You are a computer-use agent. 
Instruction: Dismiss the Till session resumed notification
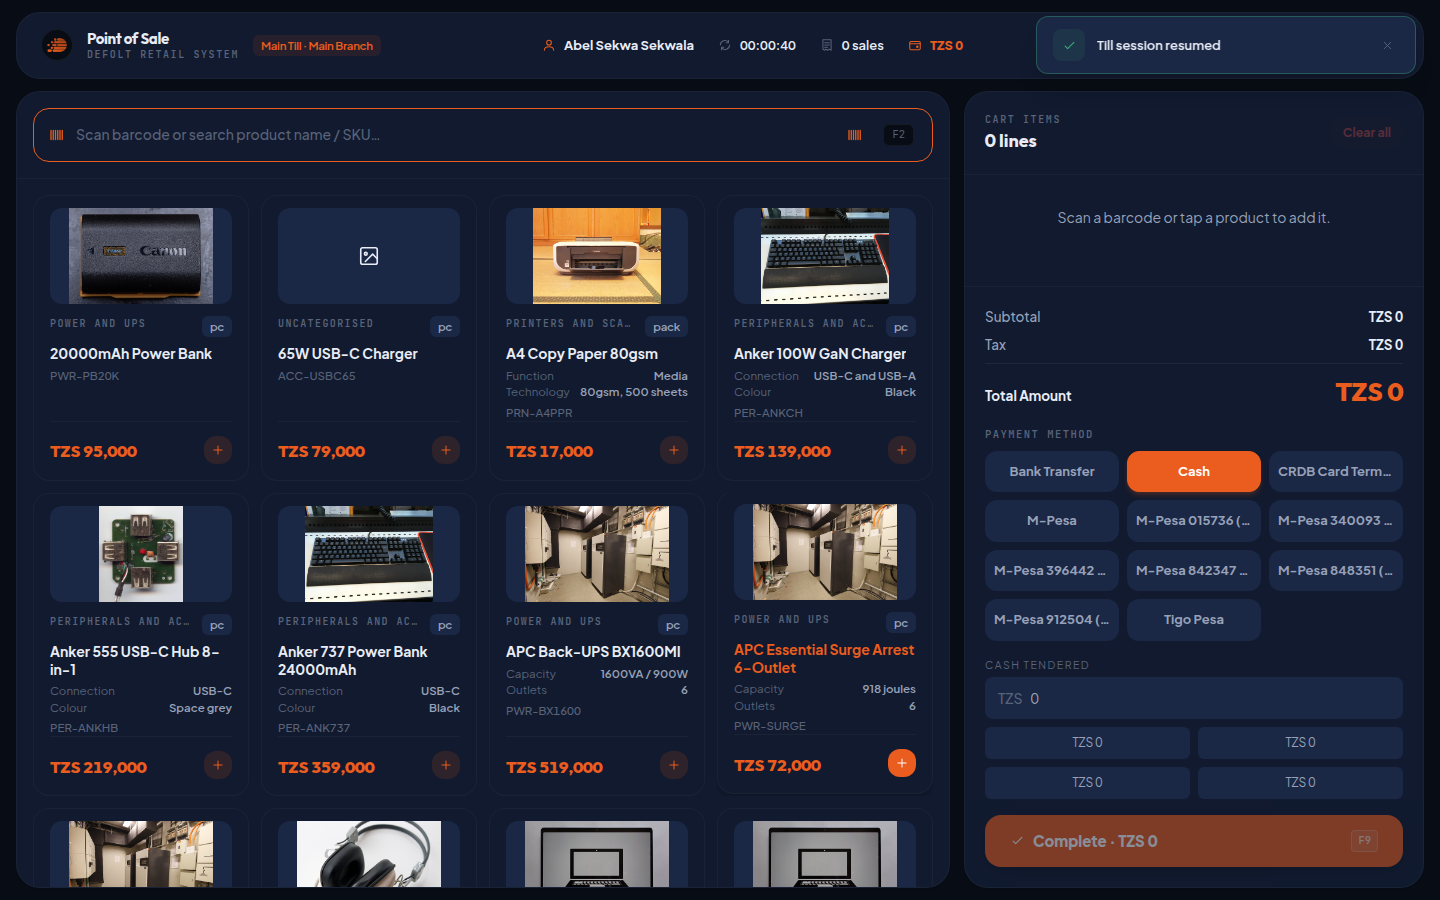tap(1387, 45)
